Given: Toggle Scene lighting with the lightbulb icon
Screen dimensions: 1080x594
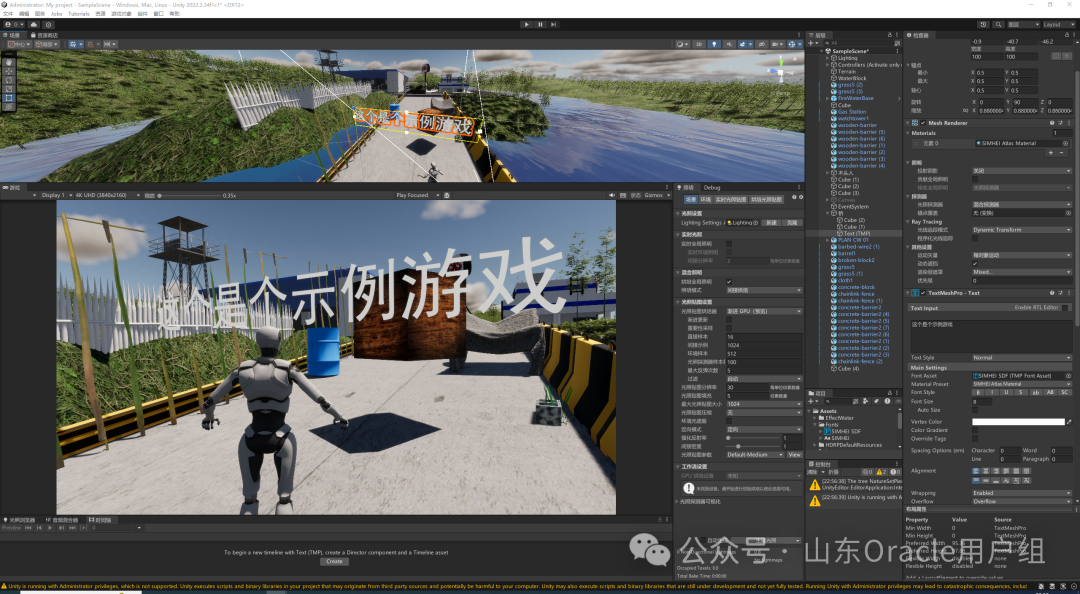Looking at the screenshot, I should pos(714,44).
